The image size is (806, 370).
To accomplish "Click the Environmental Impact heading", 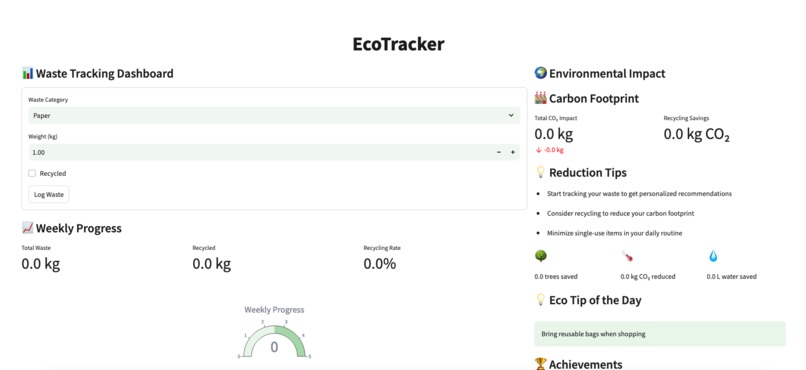I will click(x=607, y=73).
